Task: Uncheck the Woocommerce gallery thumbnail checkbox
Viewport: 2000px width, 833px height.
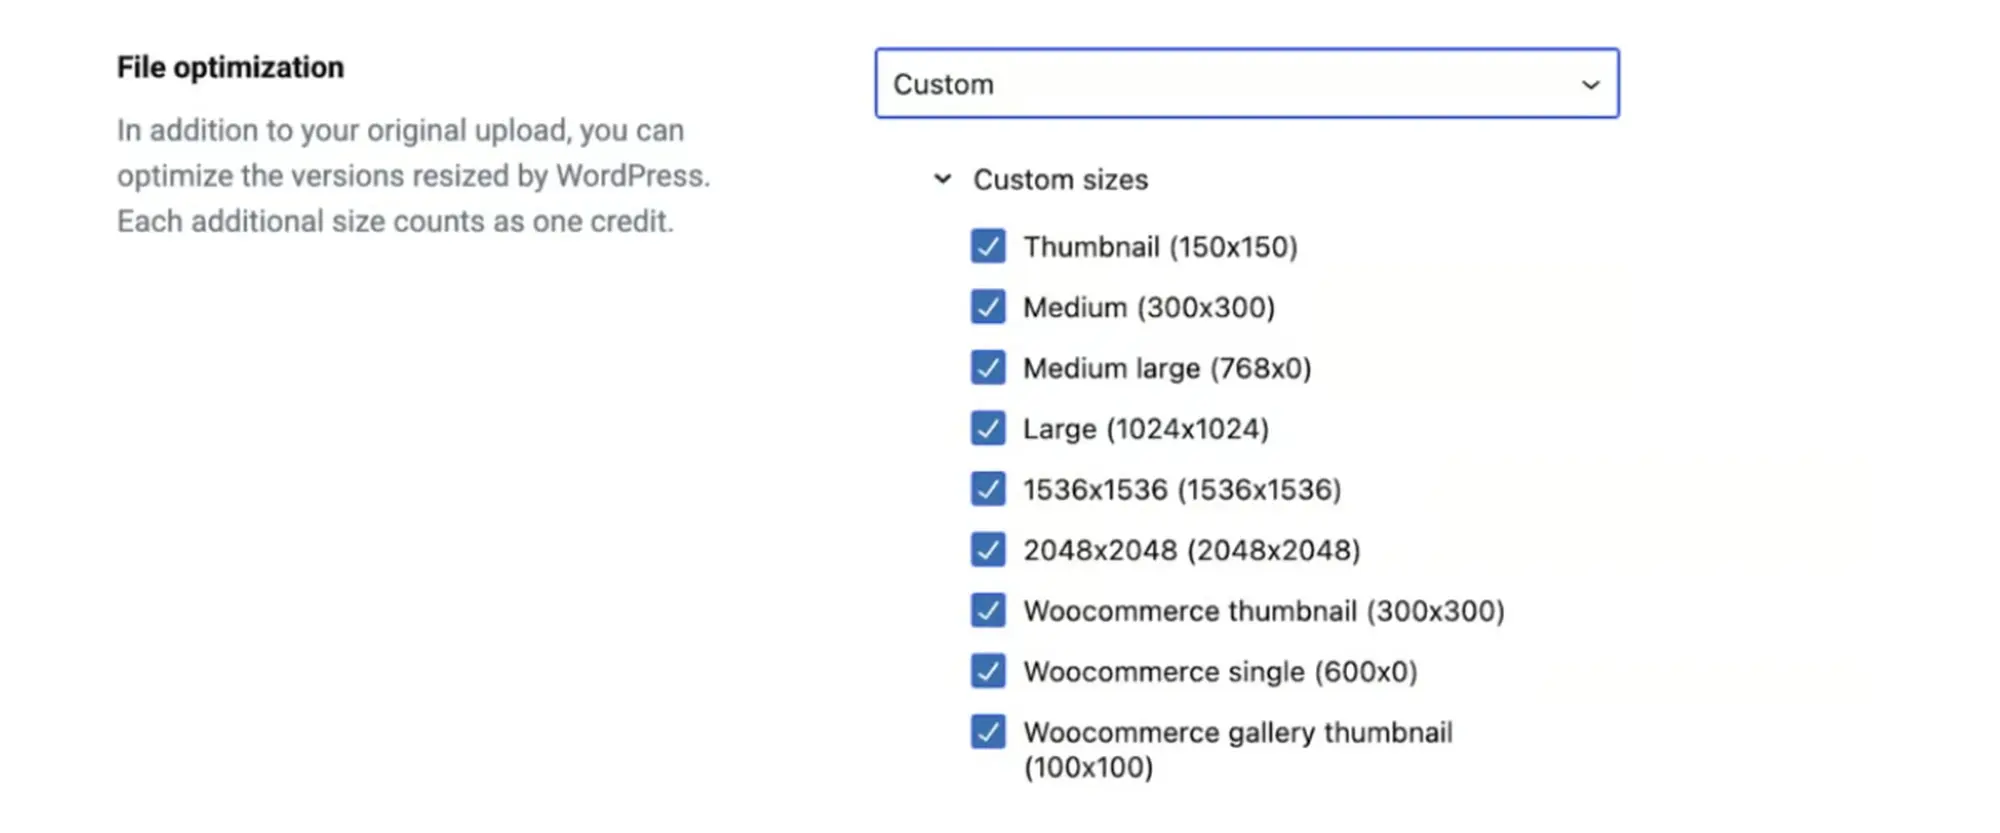Action: coord(987,732)
